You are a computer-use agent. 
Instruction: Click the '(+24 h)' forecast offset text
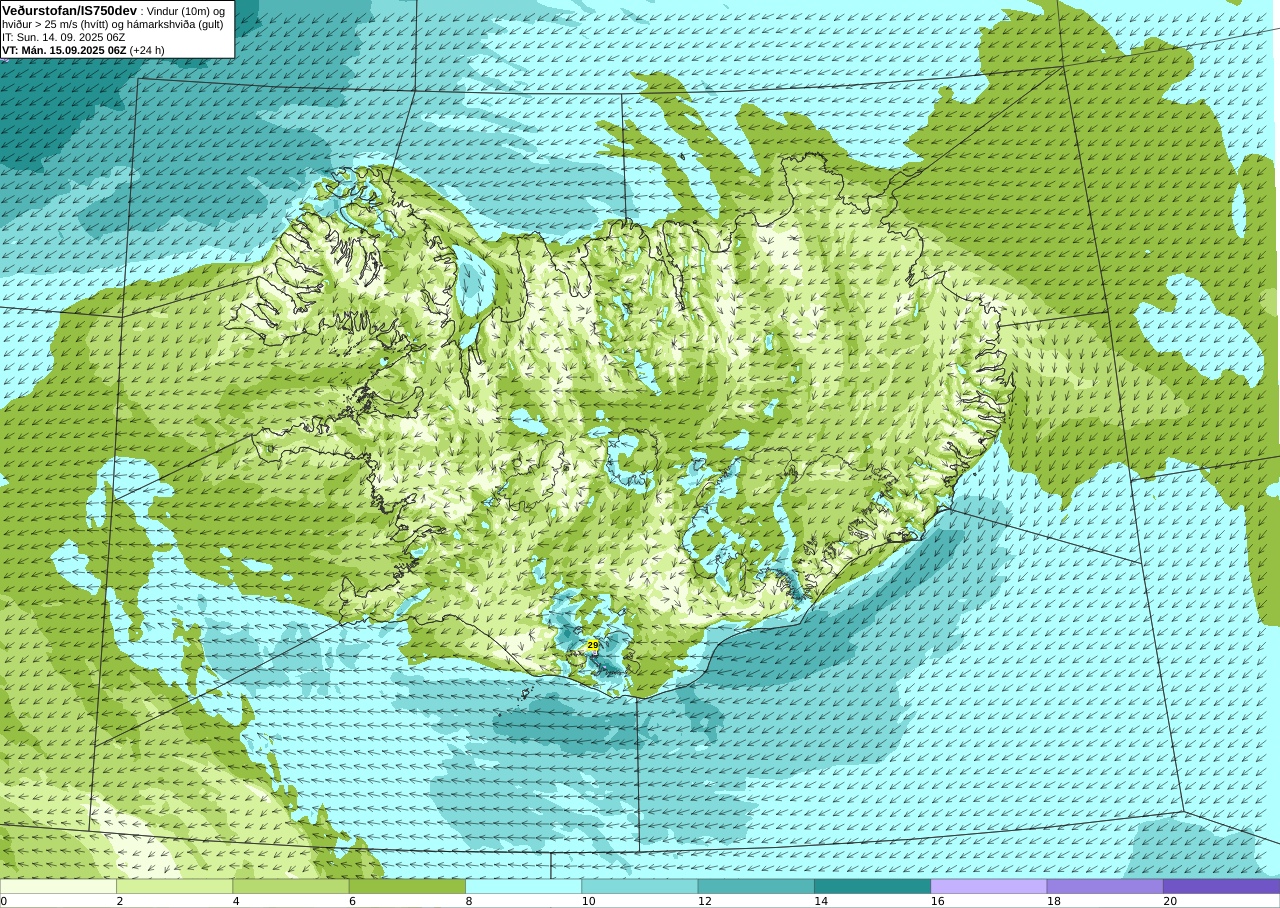point(147,50)
